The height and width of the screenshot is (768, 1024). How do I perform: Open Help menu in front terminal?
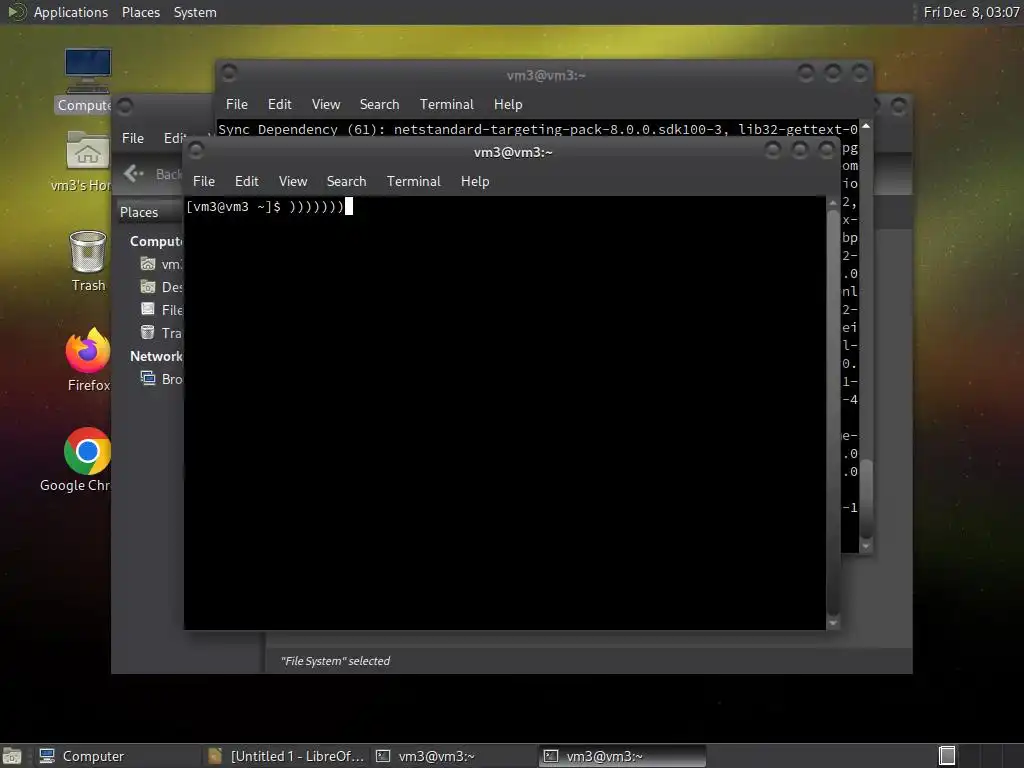point(475,182)
